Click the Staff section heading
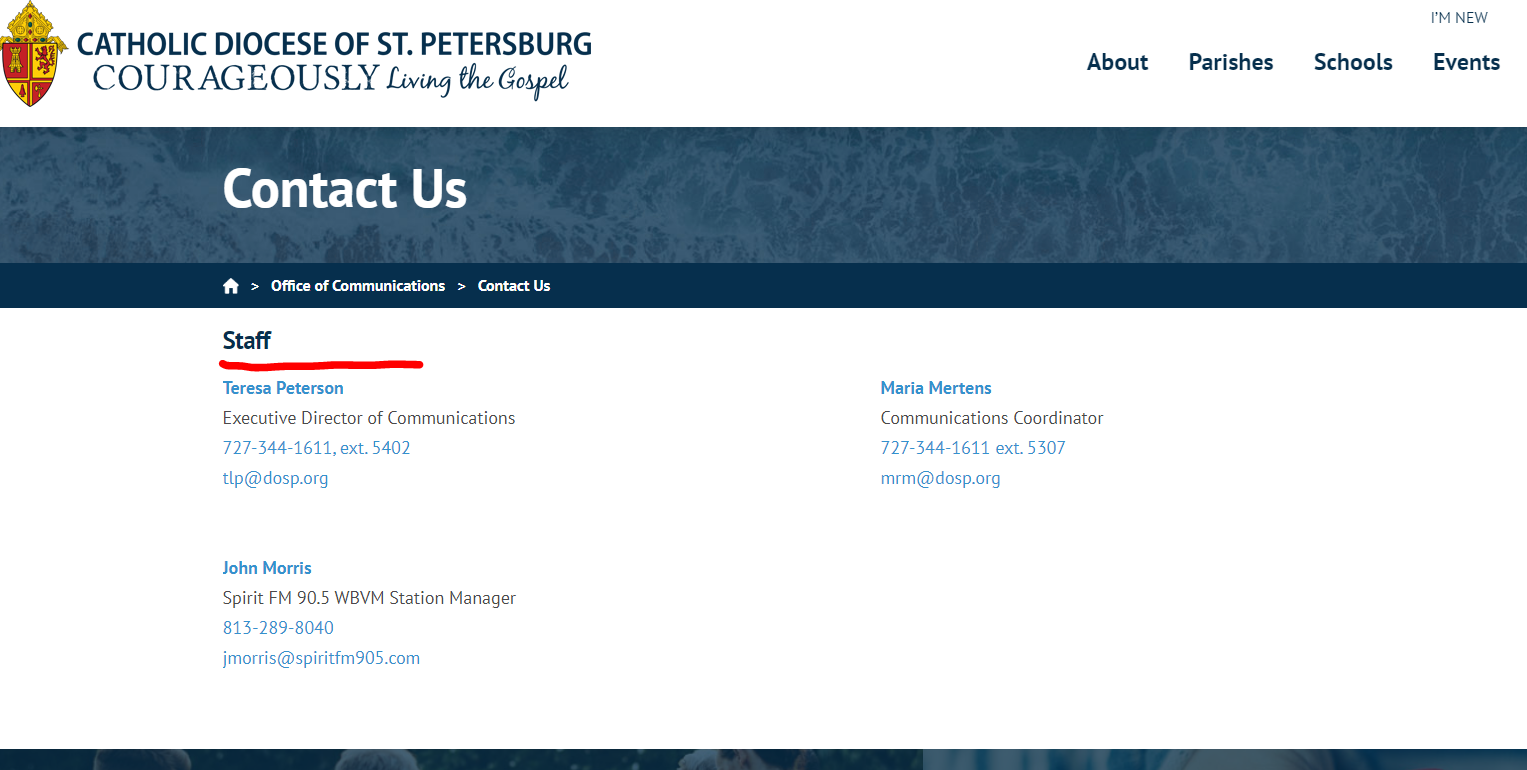 pos(247,341)
